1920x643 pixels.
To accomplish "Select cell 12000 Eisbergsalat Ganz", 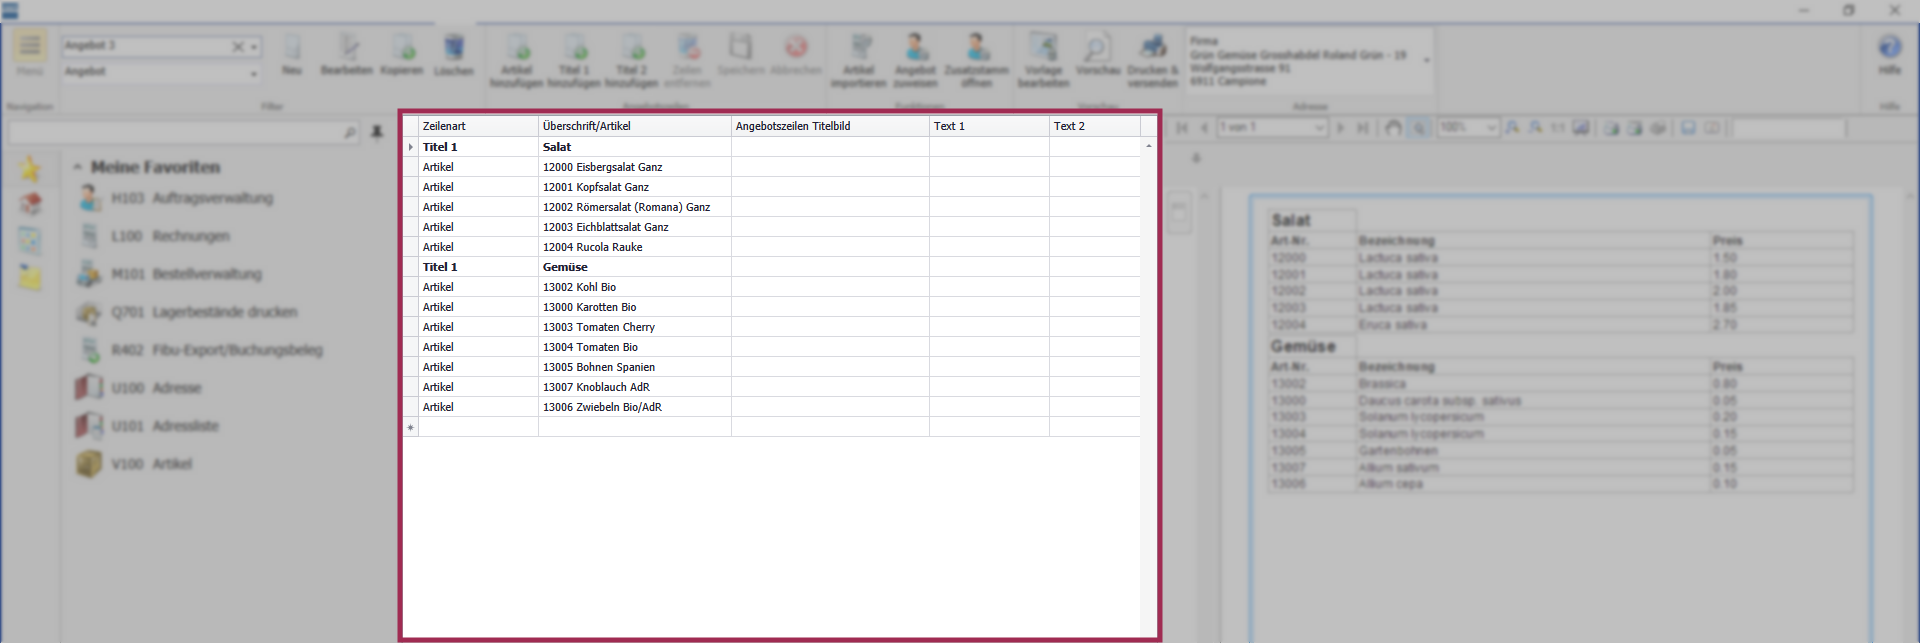I will click(x=635, y=167).
